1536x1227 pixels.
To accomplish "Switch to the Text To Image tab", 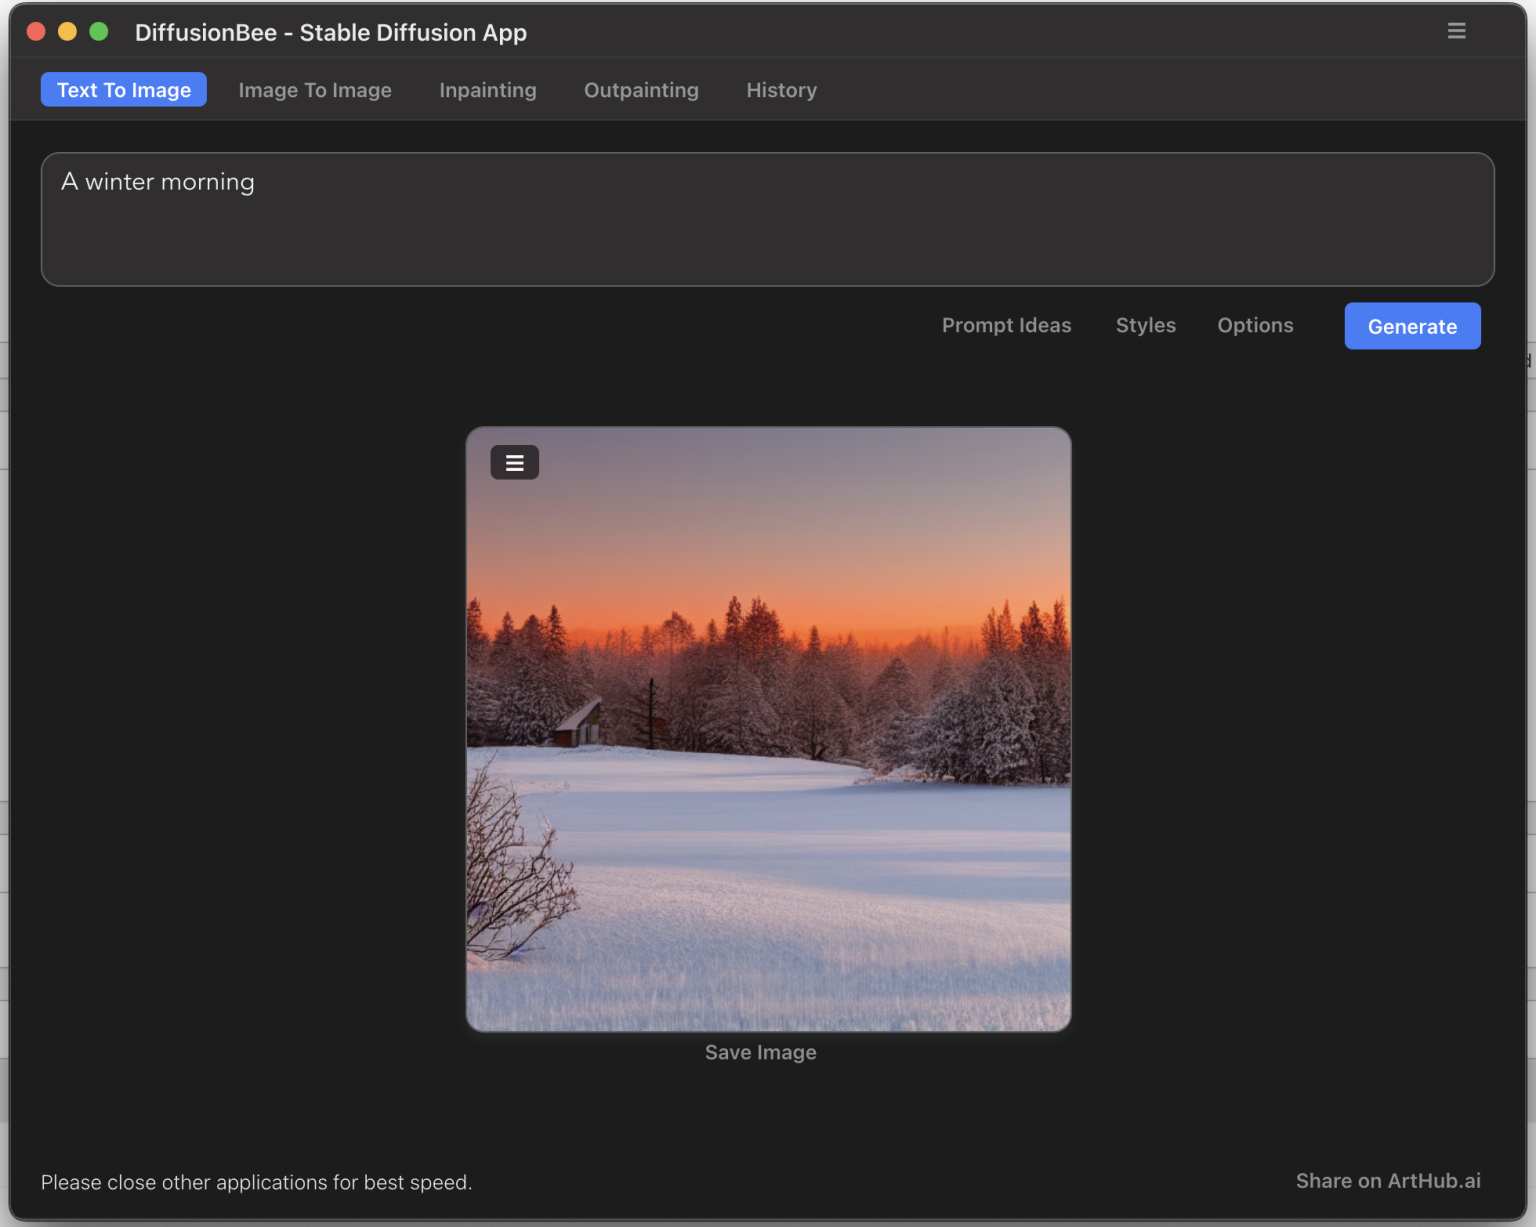I will pos(124,90).
